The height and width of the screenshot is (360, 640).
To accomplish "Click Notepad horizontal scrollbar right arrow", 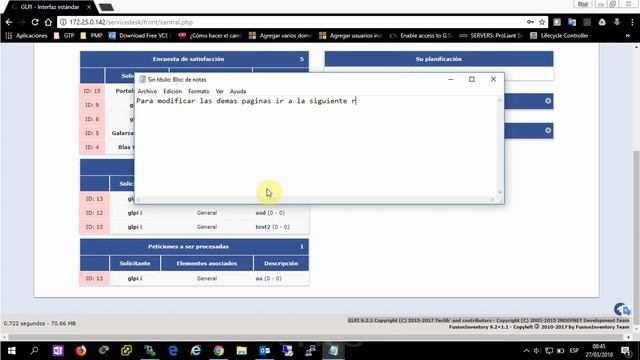I will (493, 200).
